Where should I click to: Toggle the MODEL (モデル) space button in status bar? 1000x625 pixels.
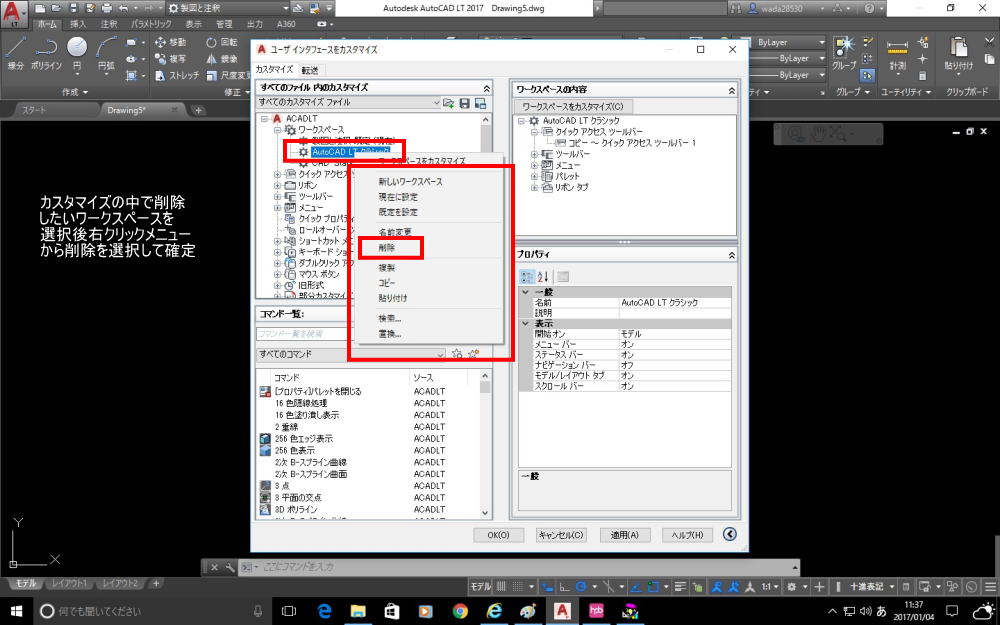pos(481,587)
